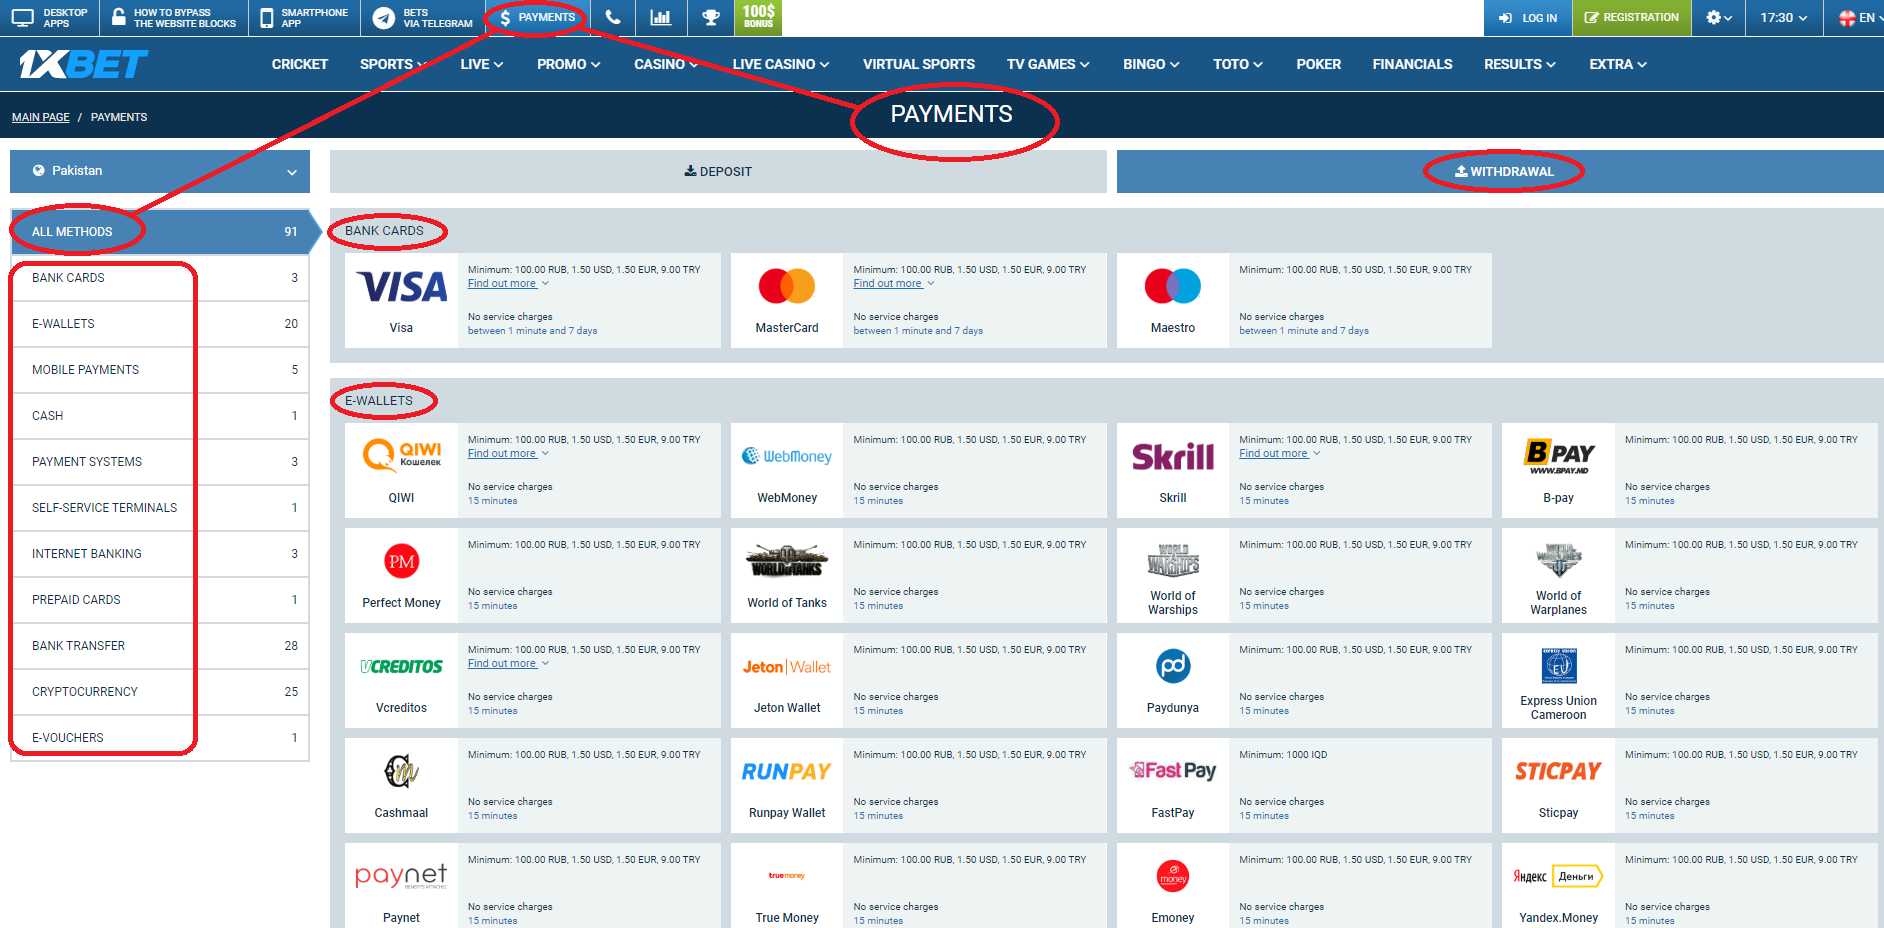Choose the QIWI wallet logo
This screenshot has height=928, width=1884.
[x=401, y=455]
